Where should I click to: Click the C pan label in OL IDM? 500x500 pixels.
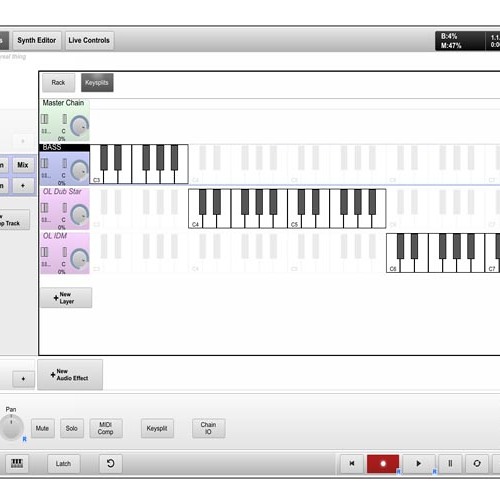coord(64,264)
